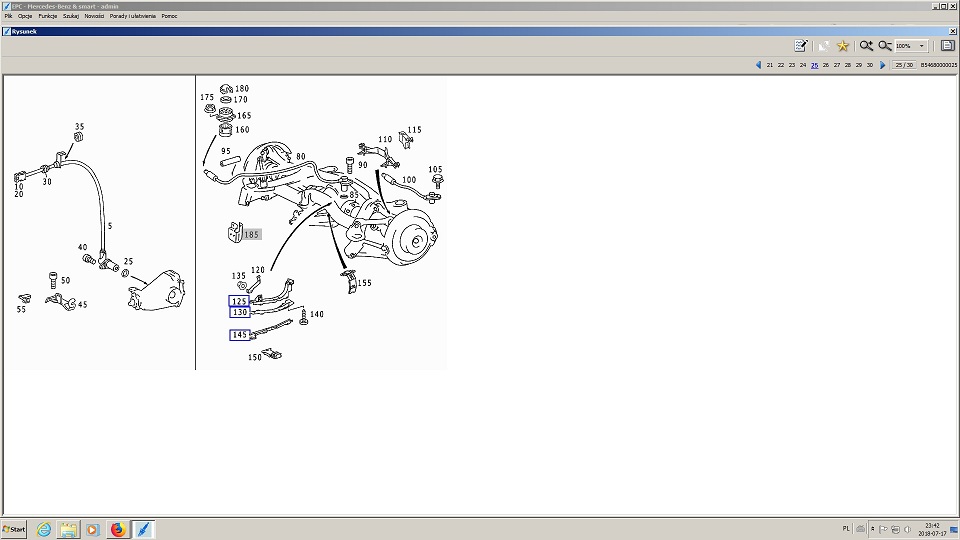Click the Windows Start button

(x=15, y=529)
